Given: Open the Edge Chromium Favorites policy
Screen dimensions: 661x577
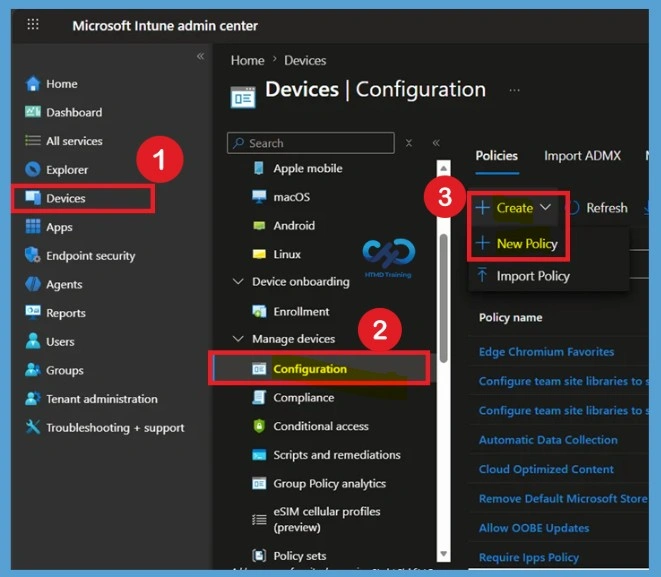Looking at the screenshot, I should 546,352.
